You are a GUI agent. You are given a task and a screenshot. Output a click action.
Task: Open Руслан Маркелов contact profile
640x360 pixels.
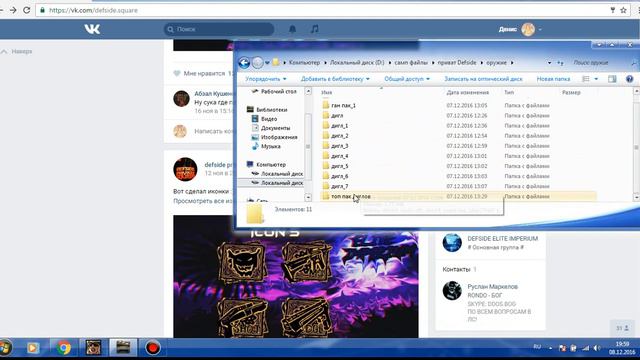(x=493, y=287)
